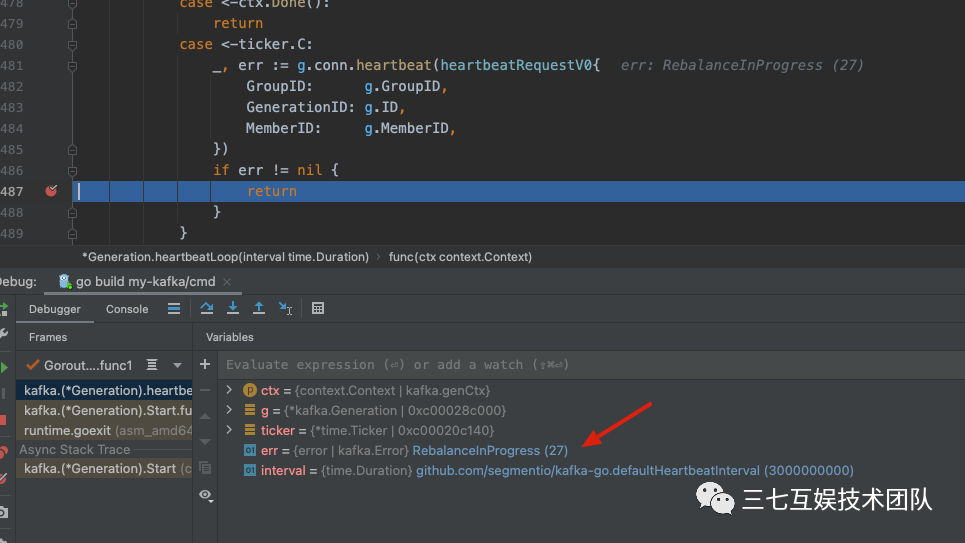
Task: Open the watches view eye options
Action: pos(206,495)
